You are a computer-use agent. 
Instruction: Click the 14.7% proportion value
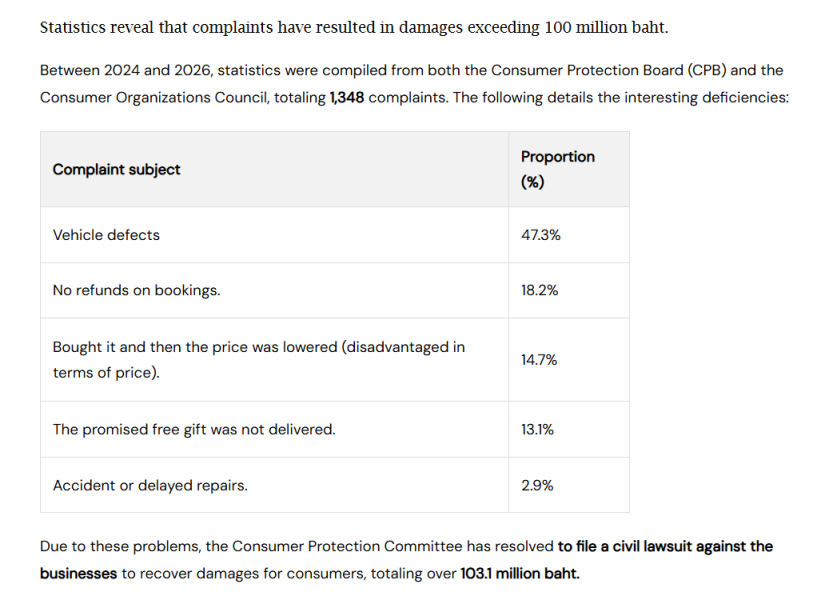(539, 360)
